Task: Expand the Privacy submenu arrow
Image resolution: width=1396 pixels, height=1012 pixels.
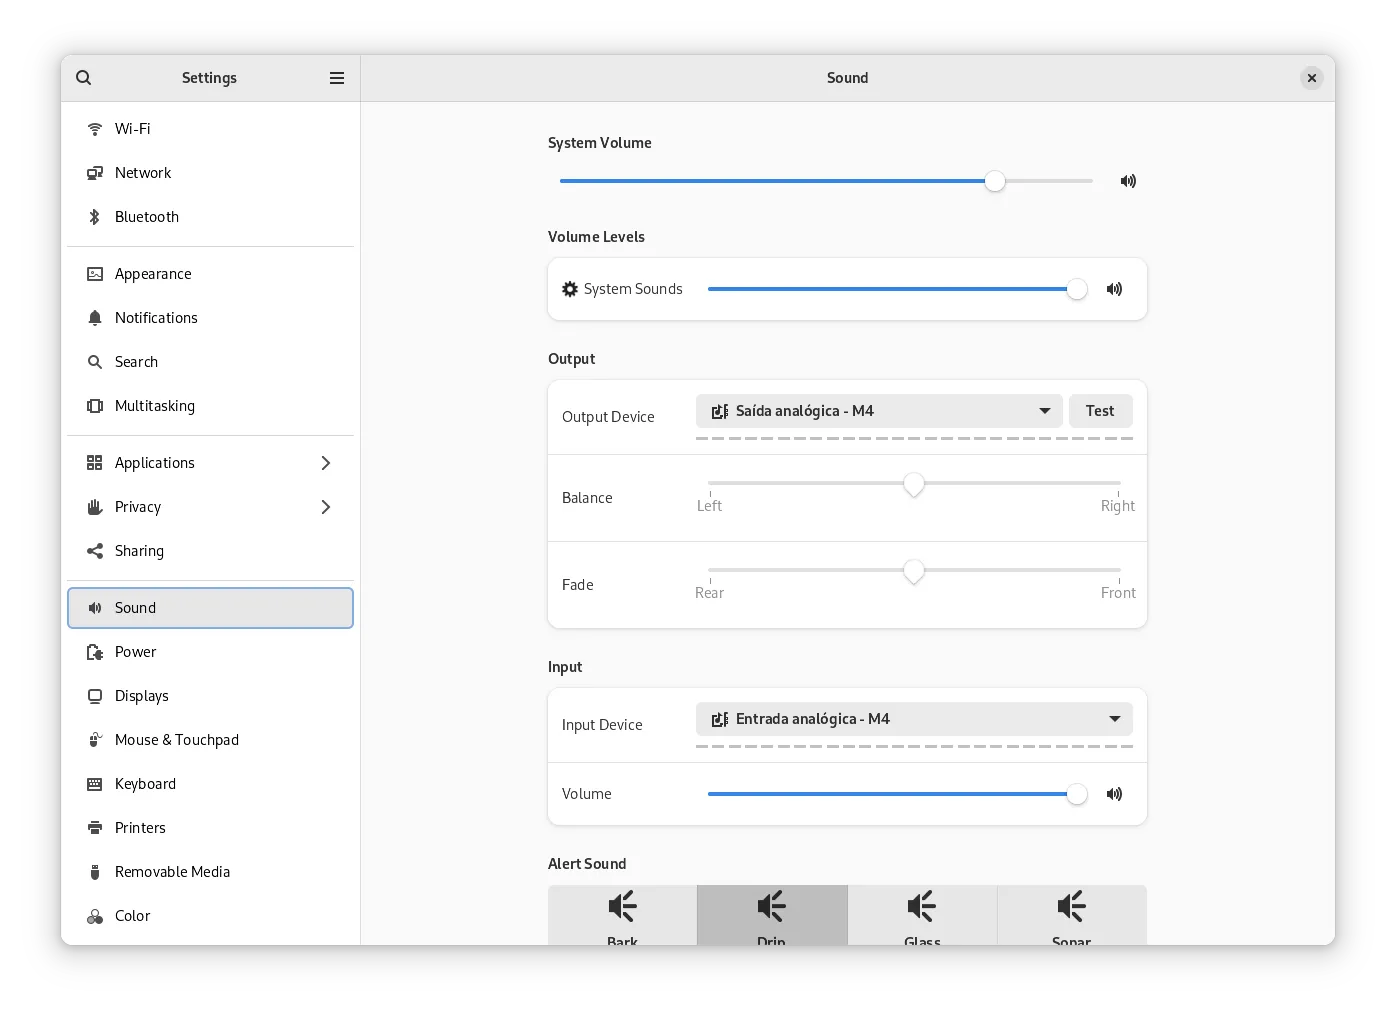Action: 325,507
